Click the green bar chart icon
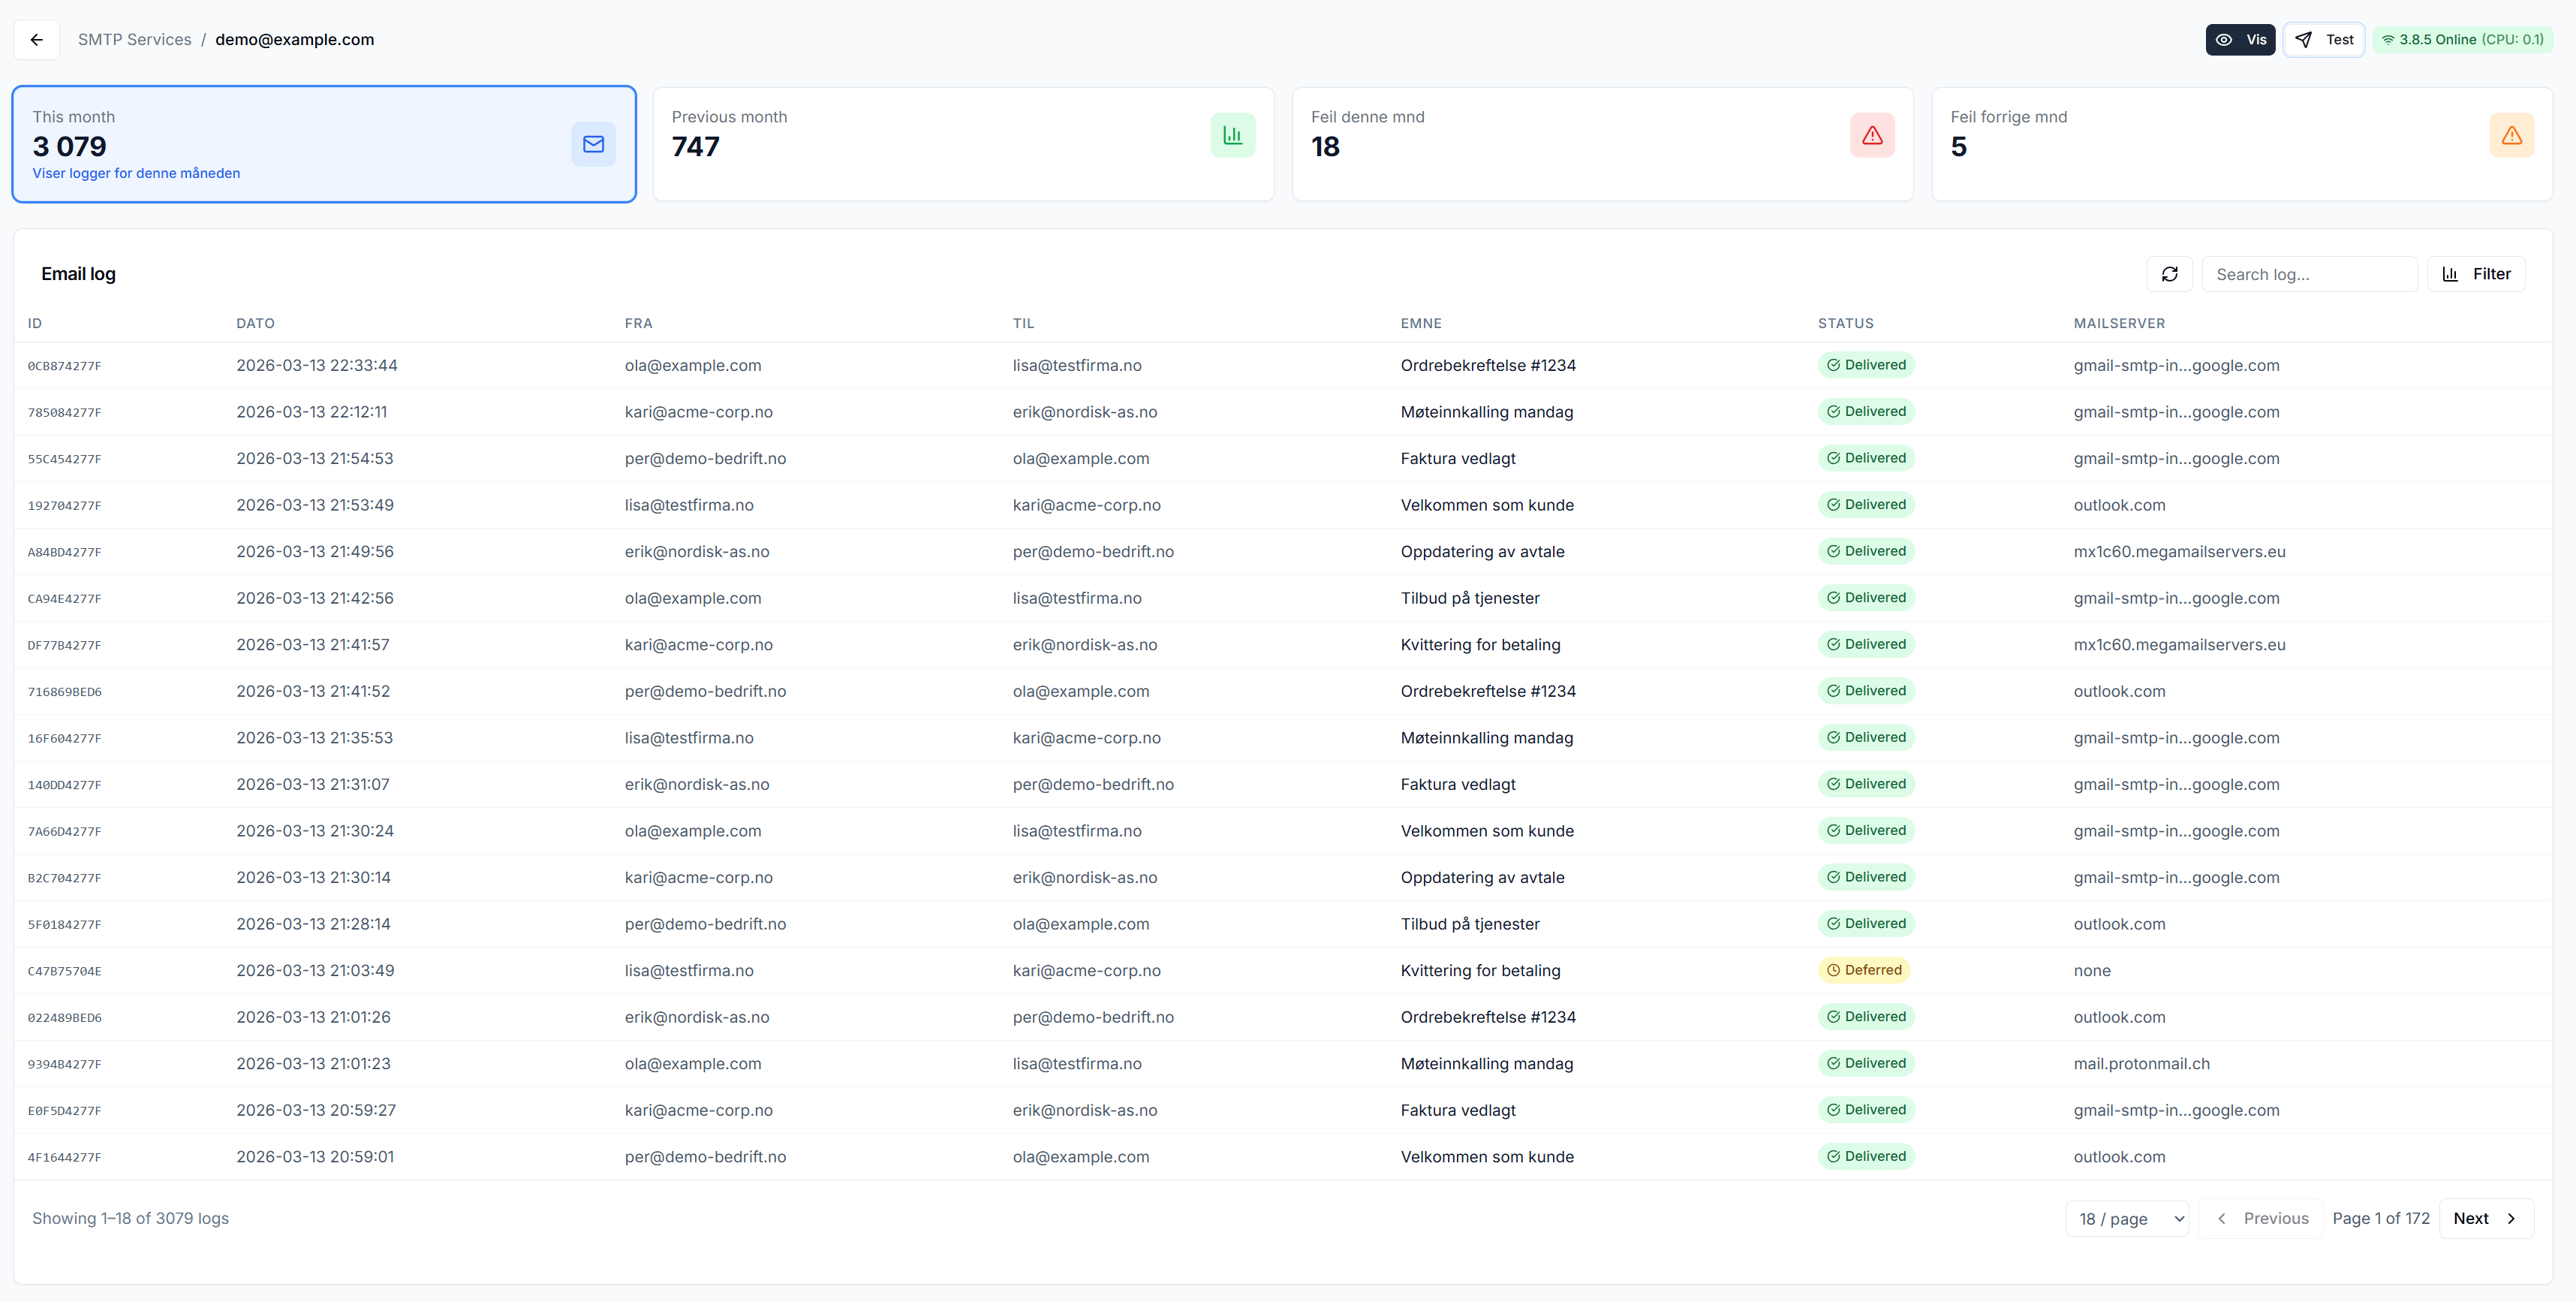 point(1232,135)
